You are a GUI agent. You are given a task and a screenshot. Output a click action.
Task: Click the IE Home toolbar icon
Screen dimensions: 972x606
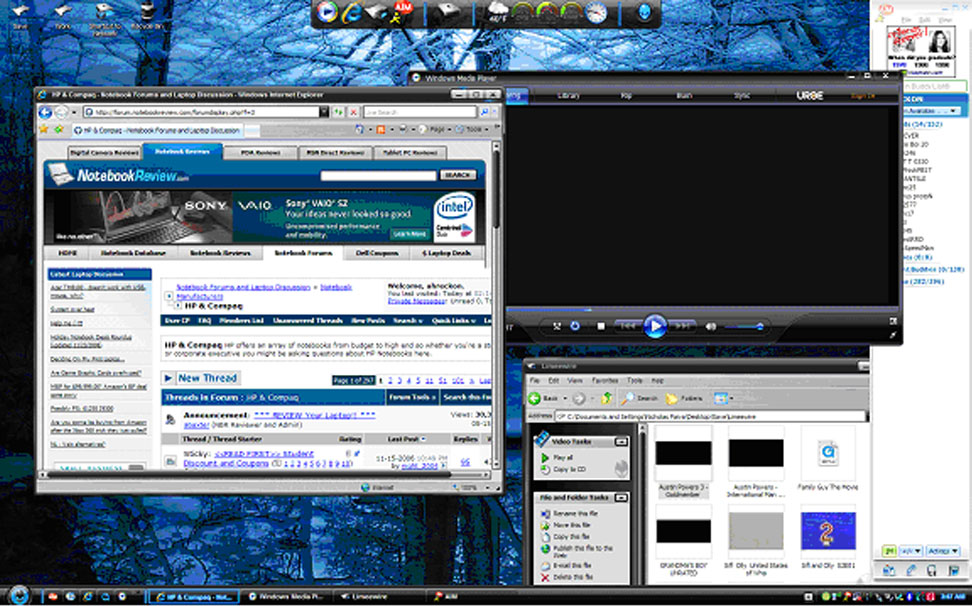[360, 130]
